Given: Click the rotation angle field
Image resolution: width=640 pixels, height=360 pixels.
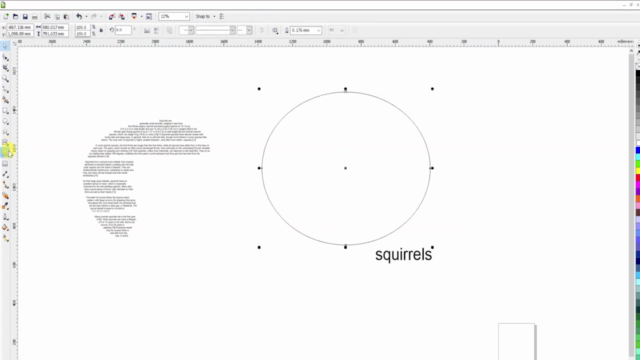Looking at the screenshot, I should (123, 30).
